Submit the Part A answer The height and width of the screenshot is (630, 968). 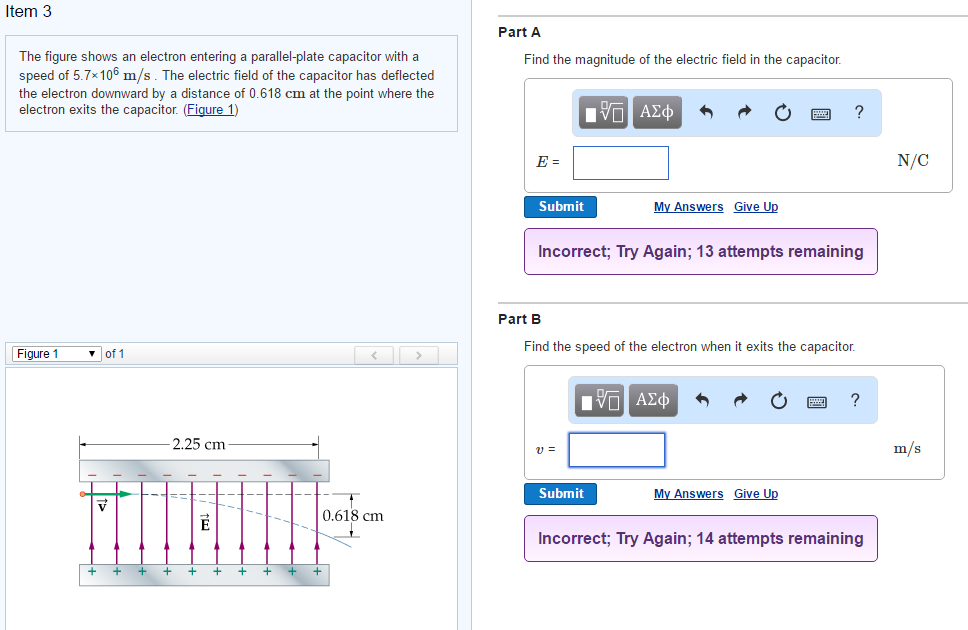coord(561,207)
